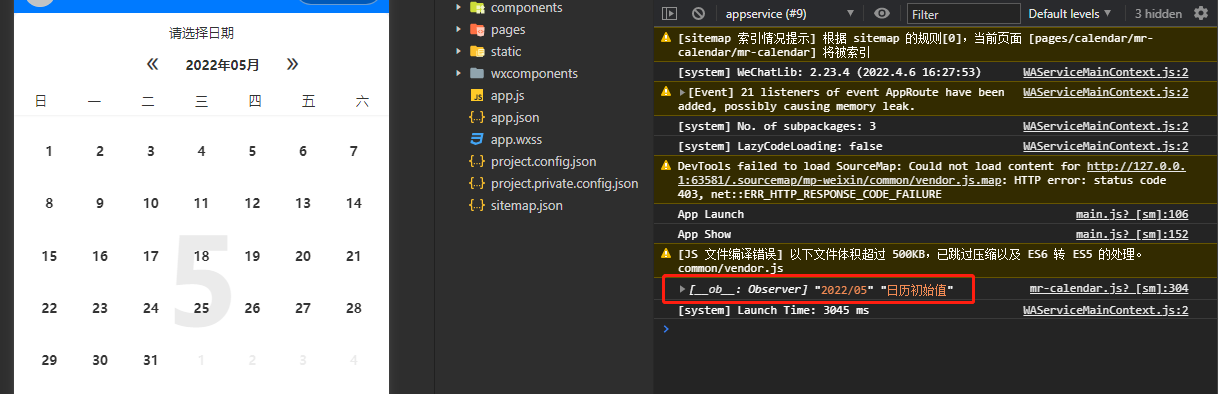Click the wxcomponents folder icon
This screenshot has height=394, width=1218.
(477, 74)
